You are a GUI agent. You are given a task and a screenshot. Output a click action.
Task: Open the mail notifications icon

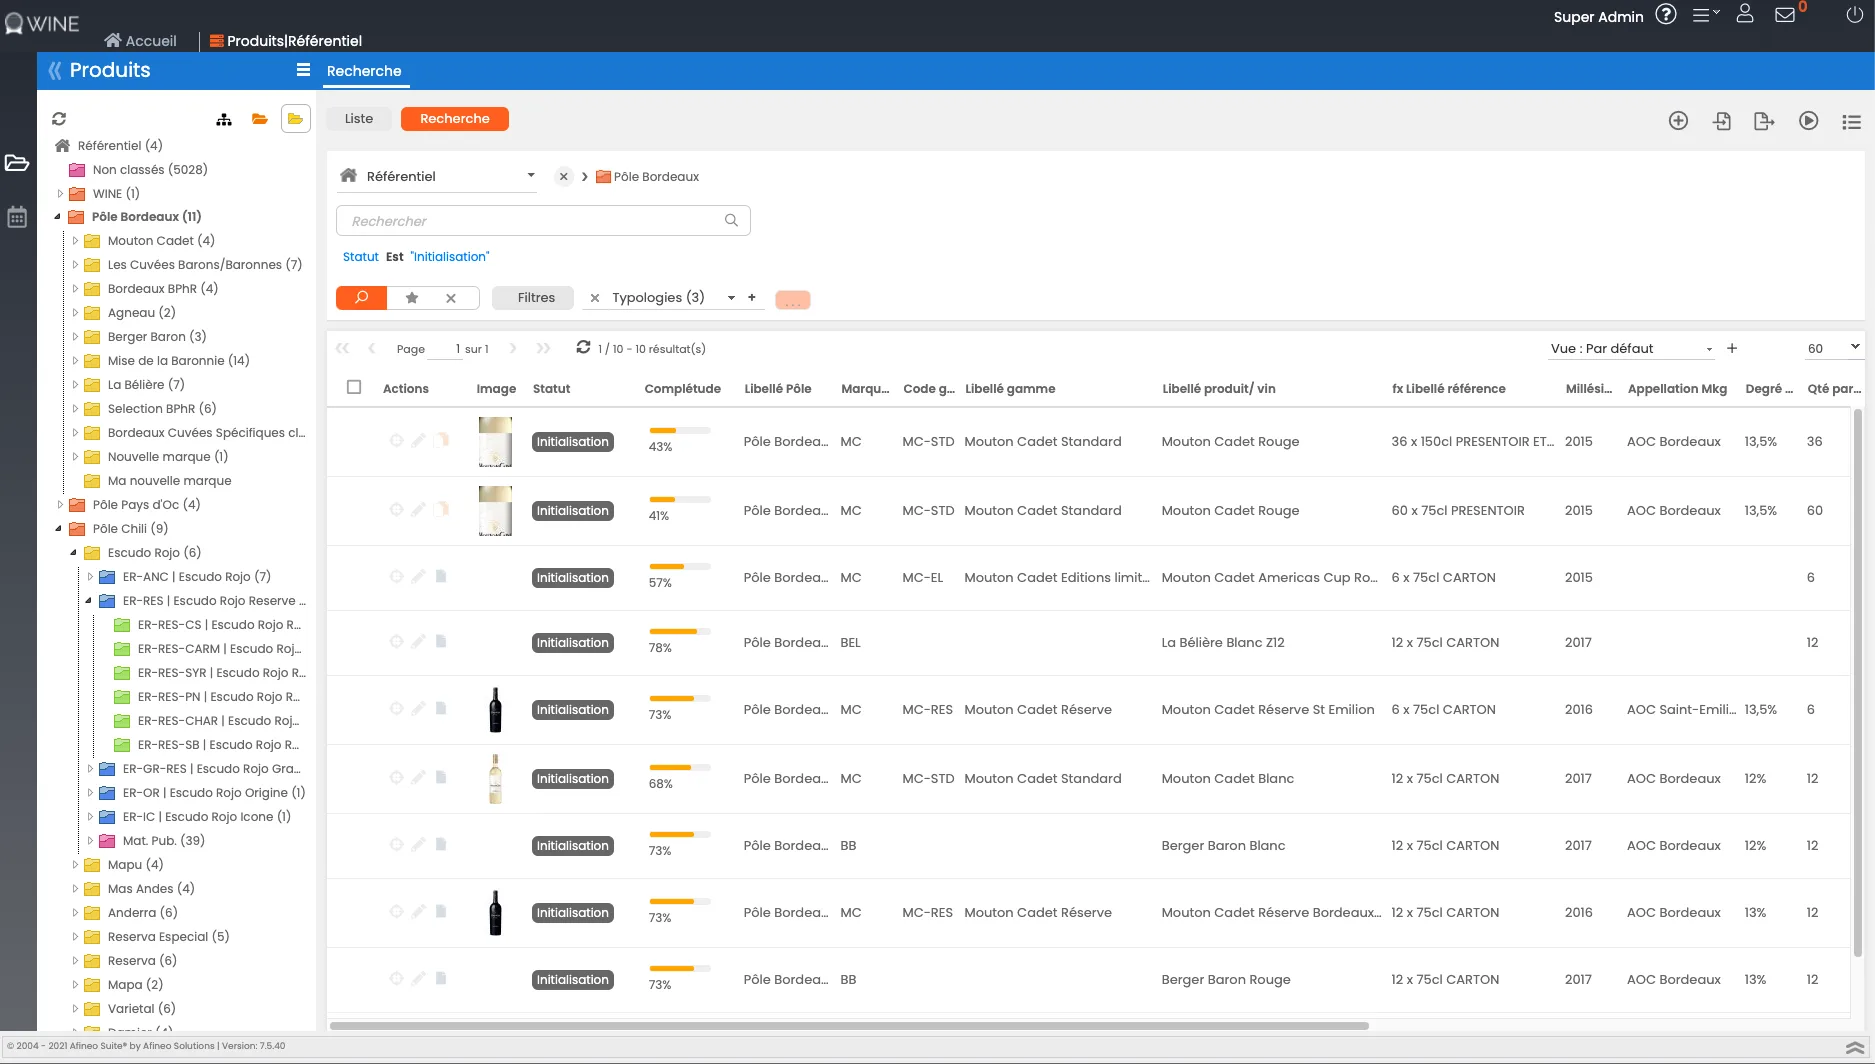[x=1785, y=15]
